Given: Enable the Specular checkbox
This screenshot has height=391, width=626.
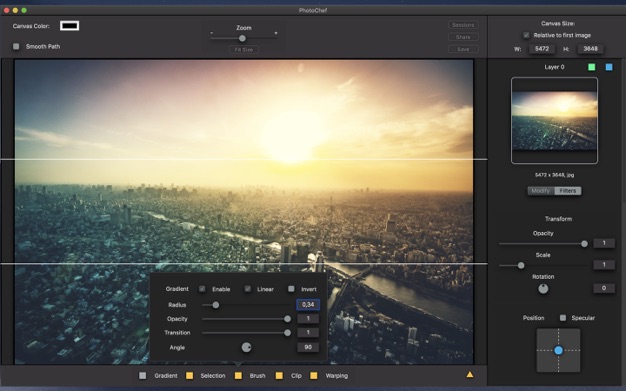Looking at the screenshot, I should click(x=563, y=318).
